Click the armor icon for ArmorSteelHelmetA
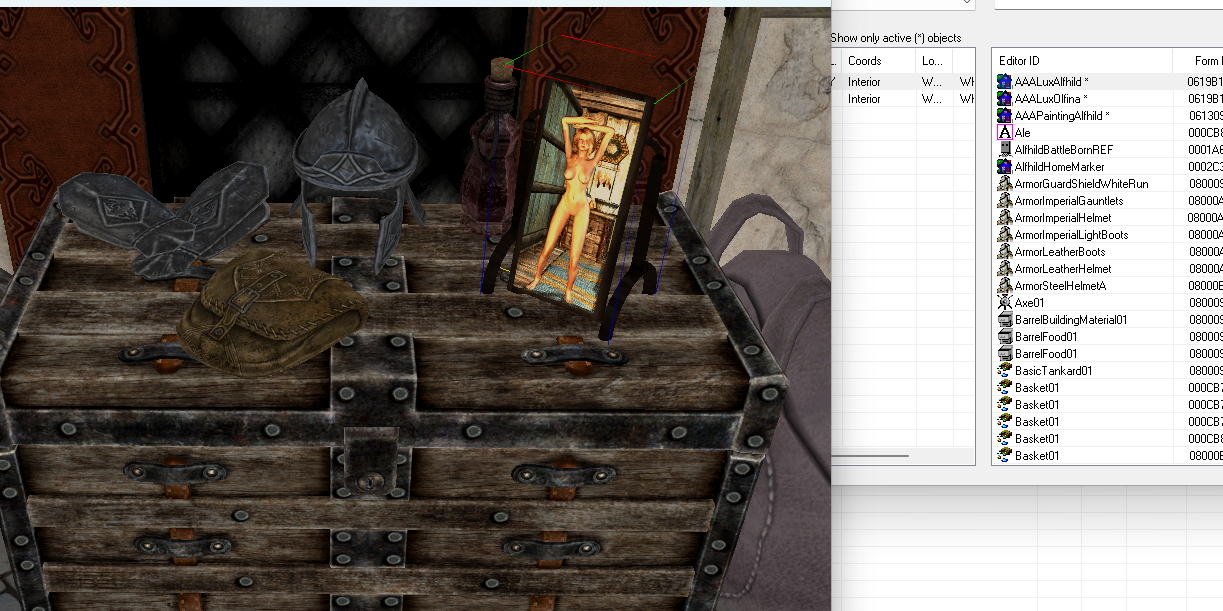The width and height of the screenshot is (1223, 611). coord(1004,286)
